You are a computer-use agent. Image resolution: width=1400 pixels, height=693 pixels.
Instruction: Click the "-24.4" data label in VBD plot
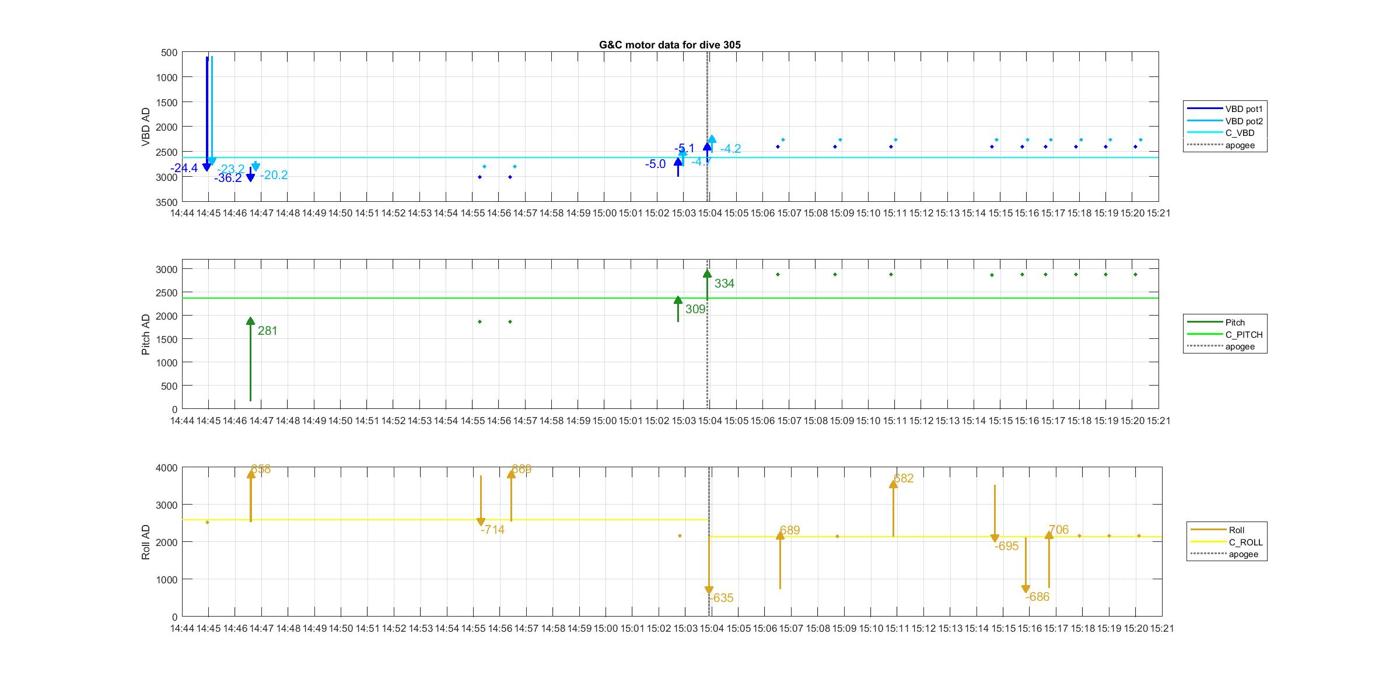(185, 168)
